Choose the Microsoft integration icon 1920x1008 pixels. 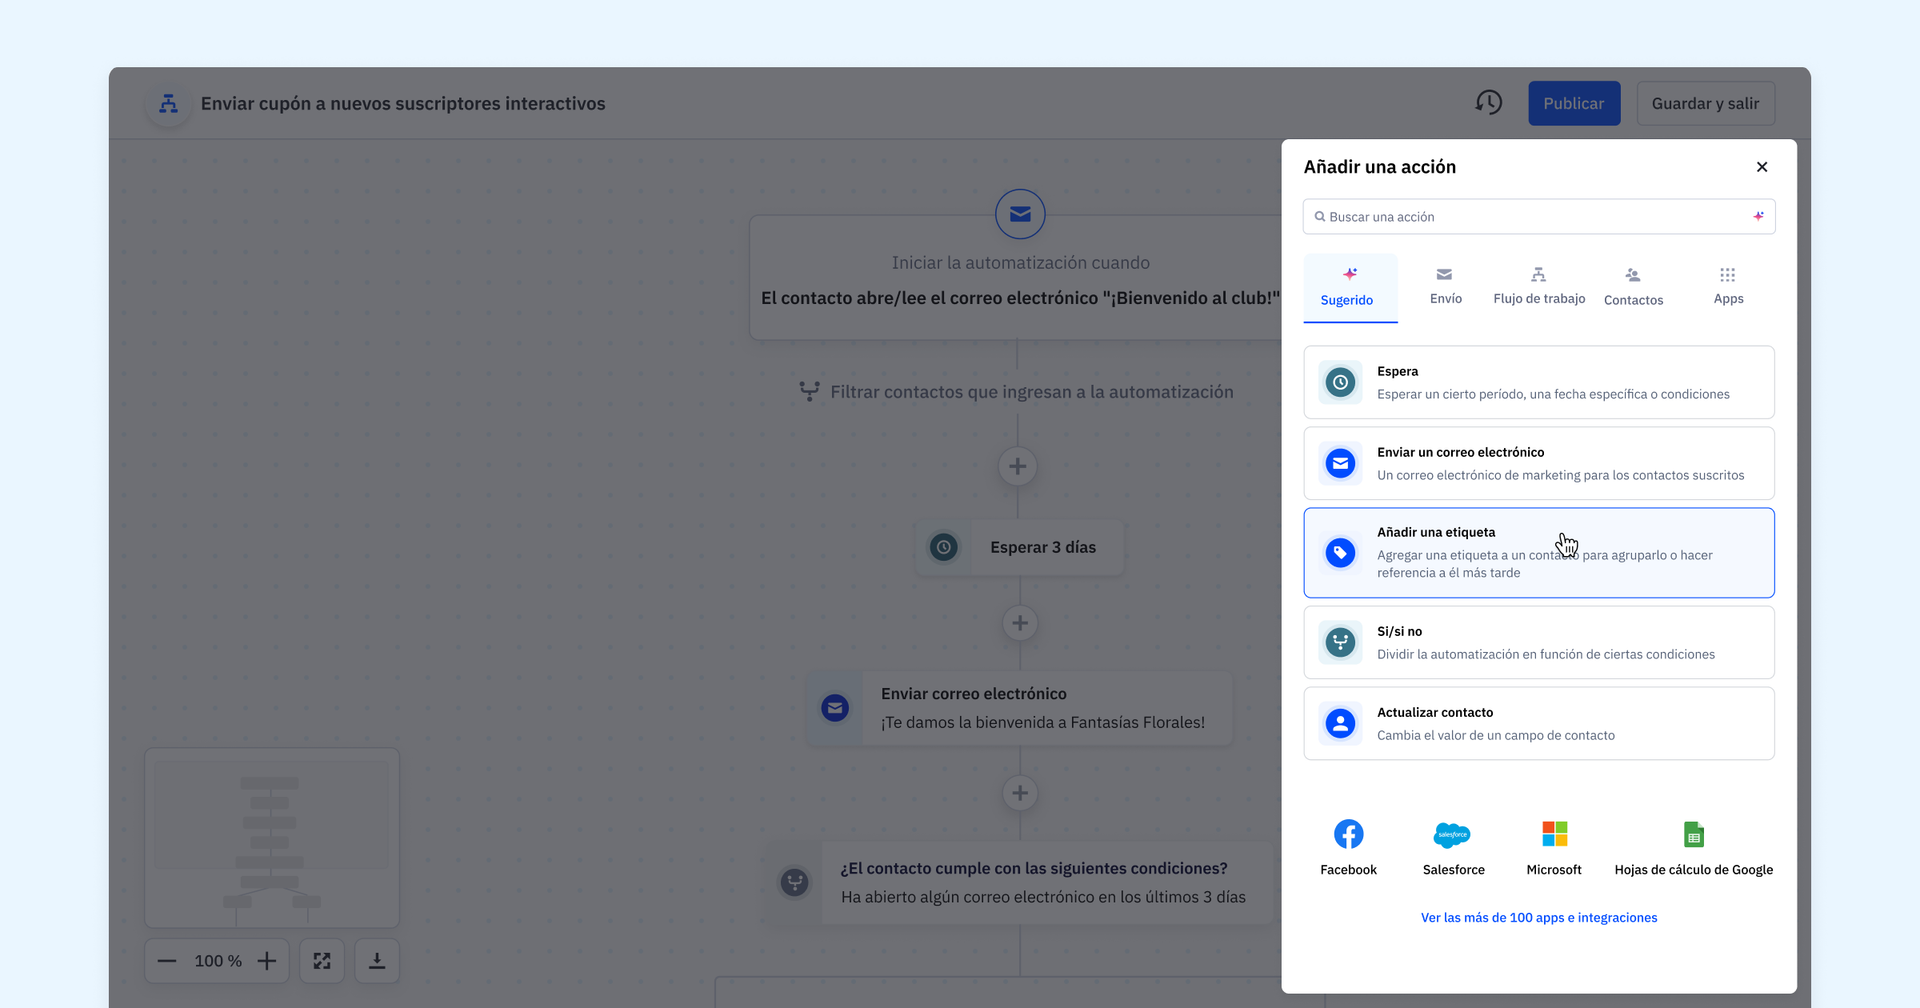1554,834
